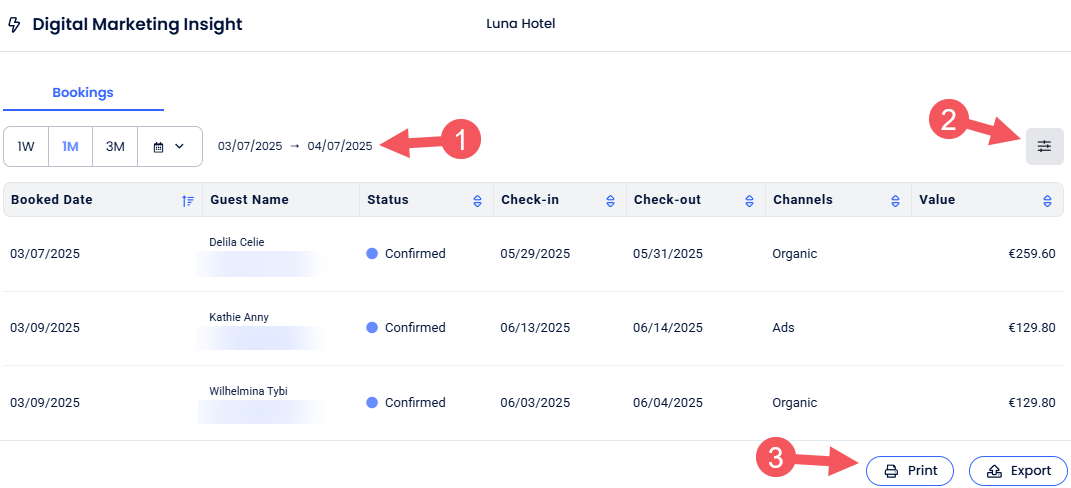Sort by Value column icon
Viewport: 1071px width, 488px height.
point(1047,200)
